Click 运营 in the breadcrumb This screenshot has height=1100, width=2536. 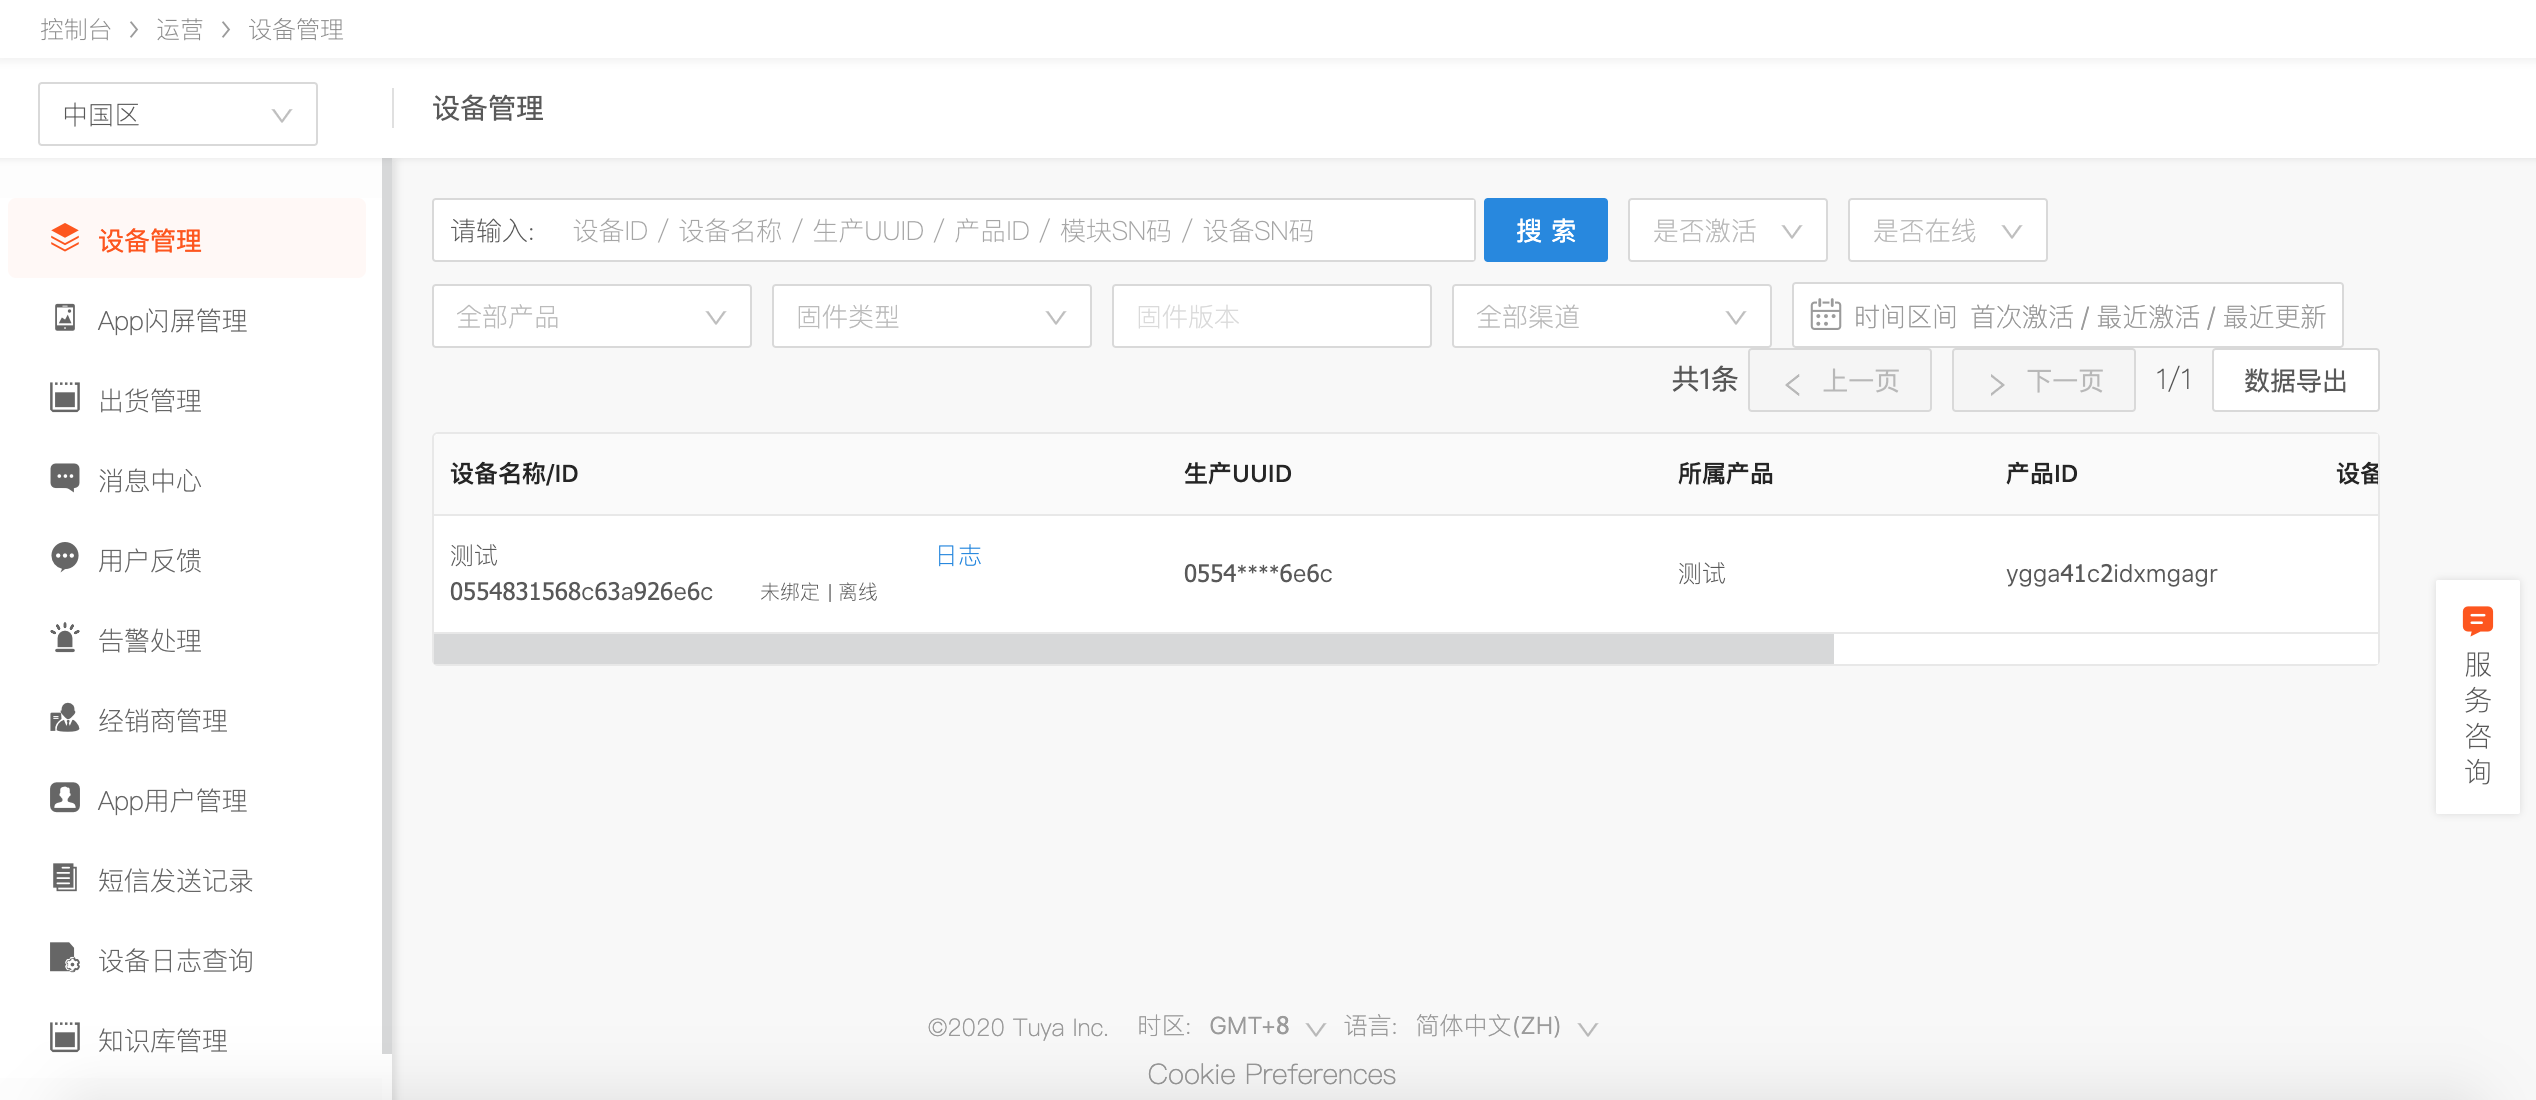click(180, 29)
